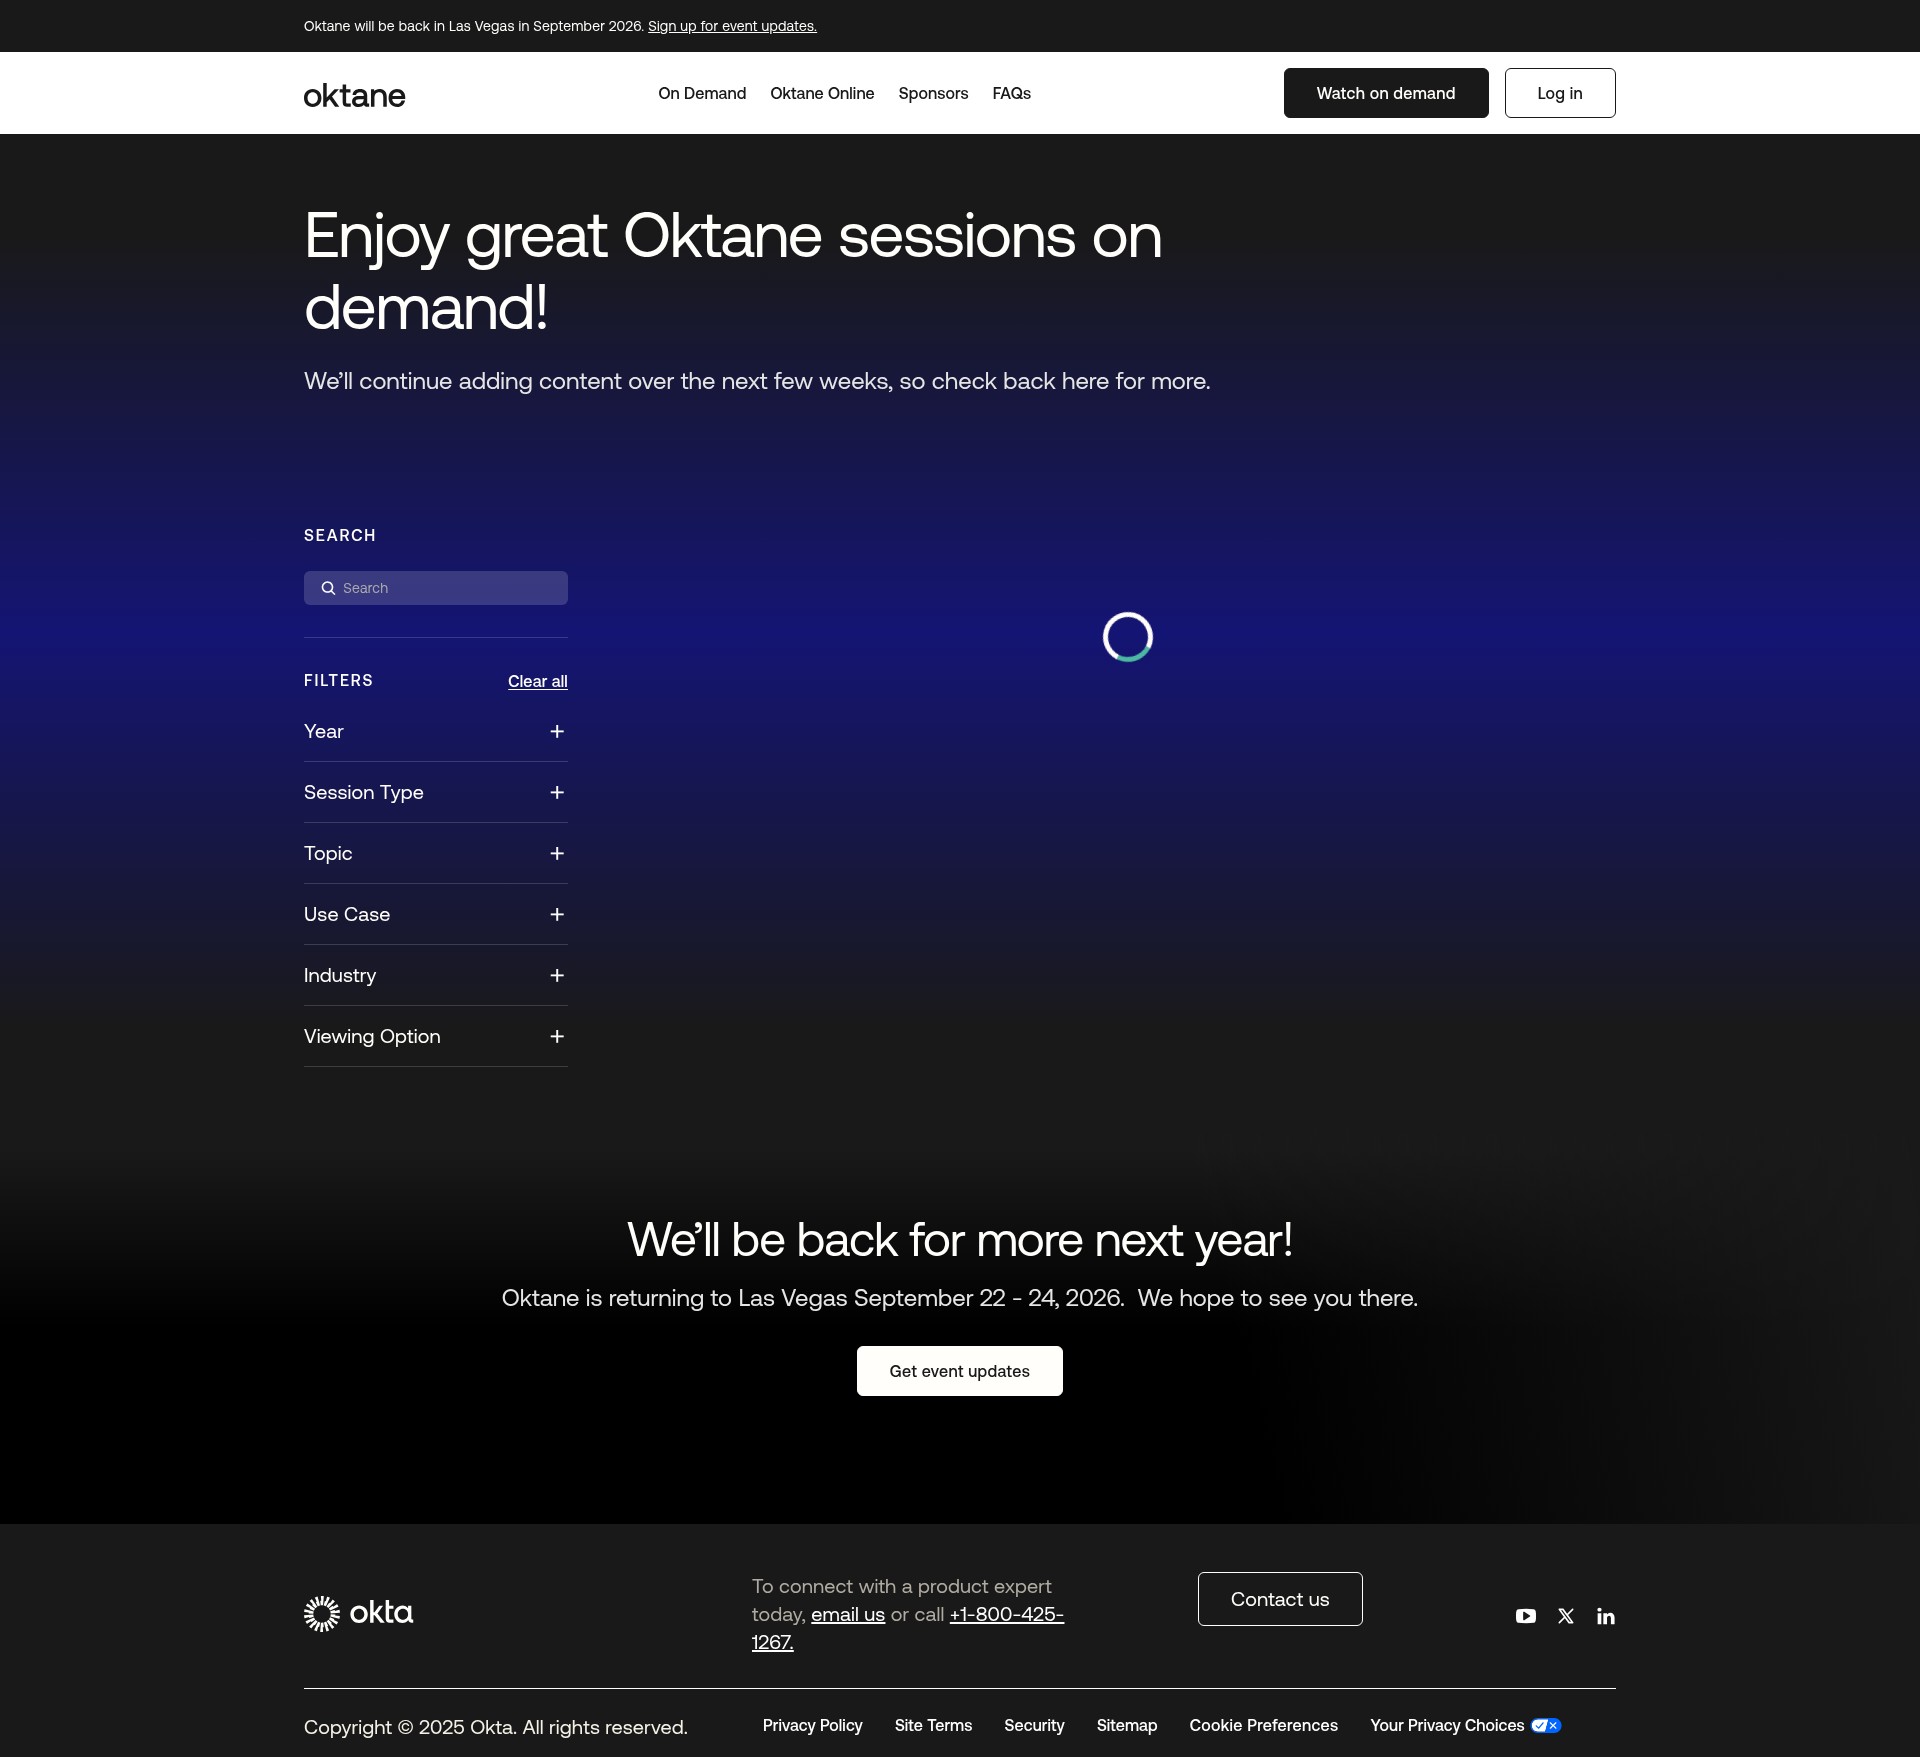The width and height of the screenshot is (1920, 1757).
Task: Click the Contact us button
Action: 1280,1599
